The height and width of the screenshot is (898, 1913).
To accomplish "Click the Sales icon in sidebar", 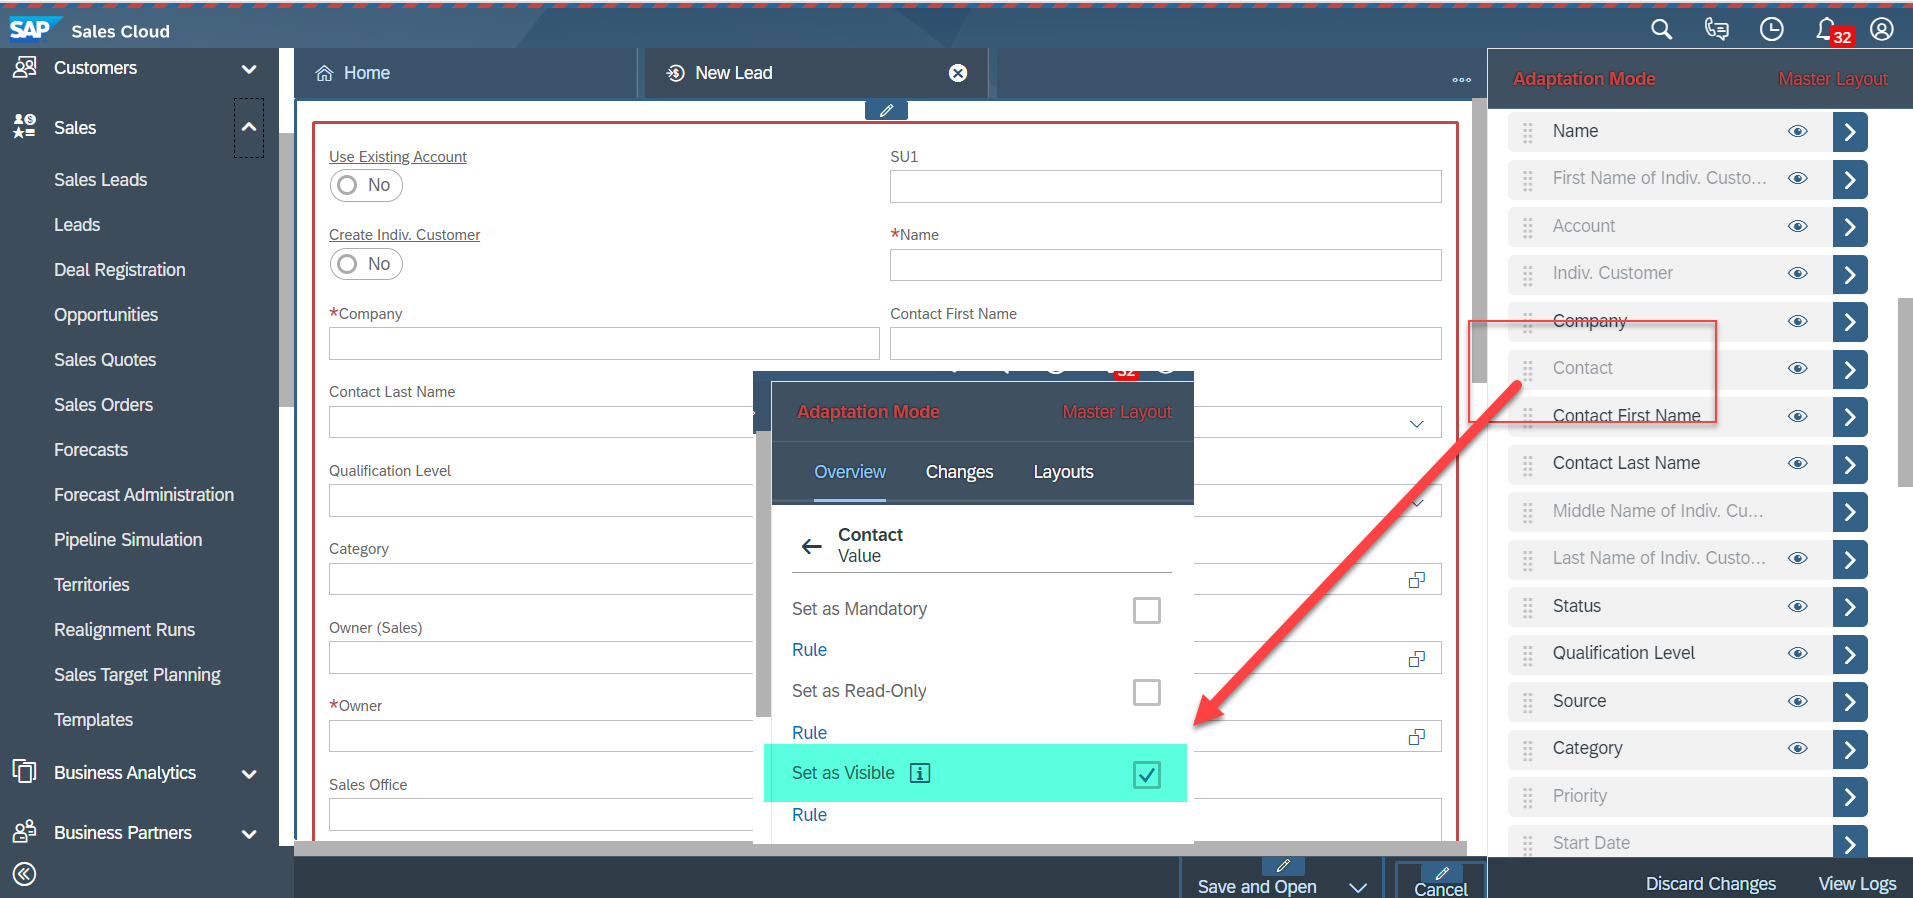I will click(24, 127).
